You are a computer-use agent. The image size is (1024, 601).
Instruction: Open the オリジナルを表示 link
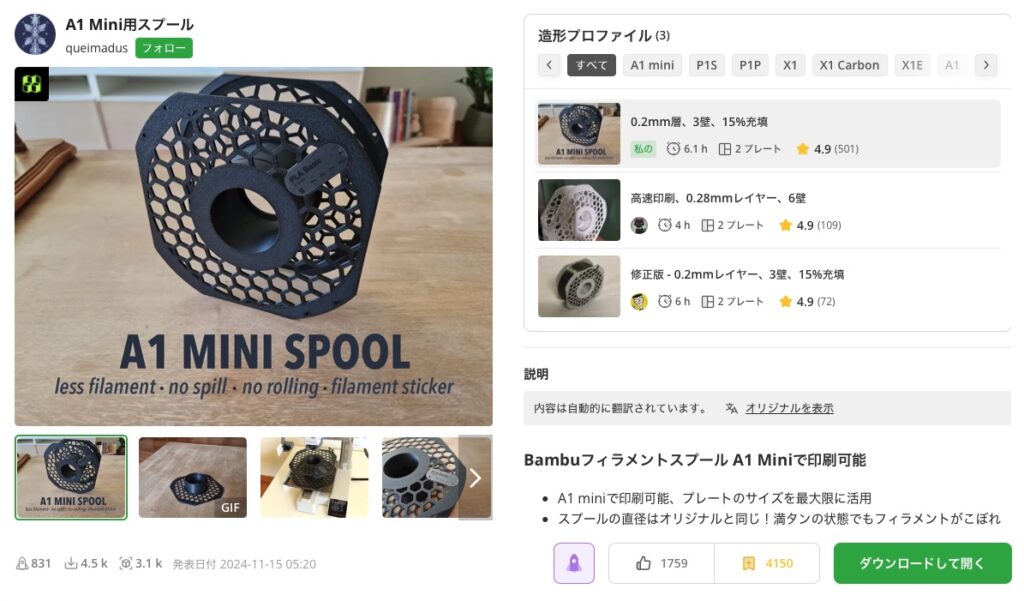(x=789, y=408)
